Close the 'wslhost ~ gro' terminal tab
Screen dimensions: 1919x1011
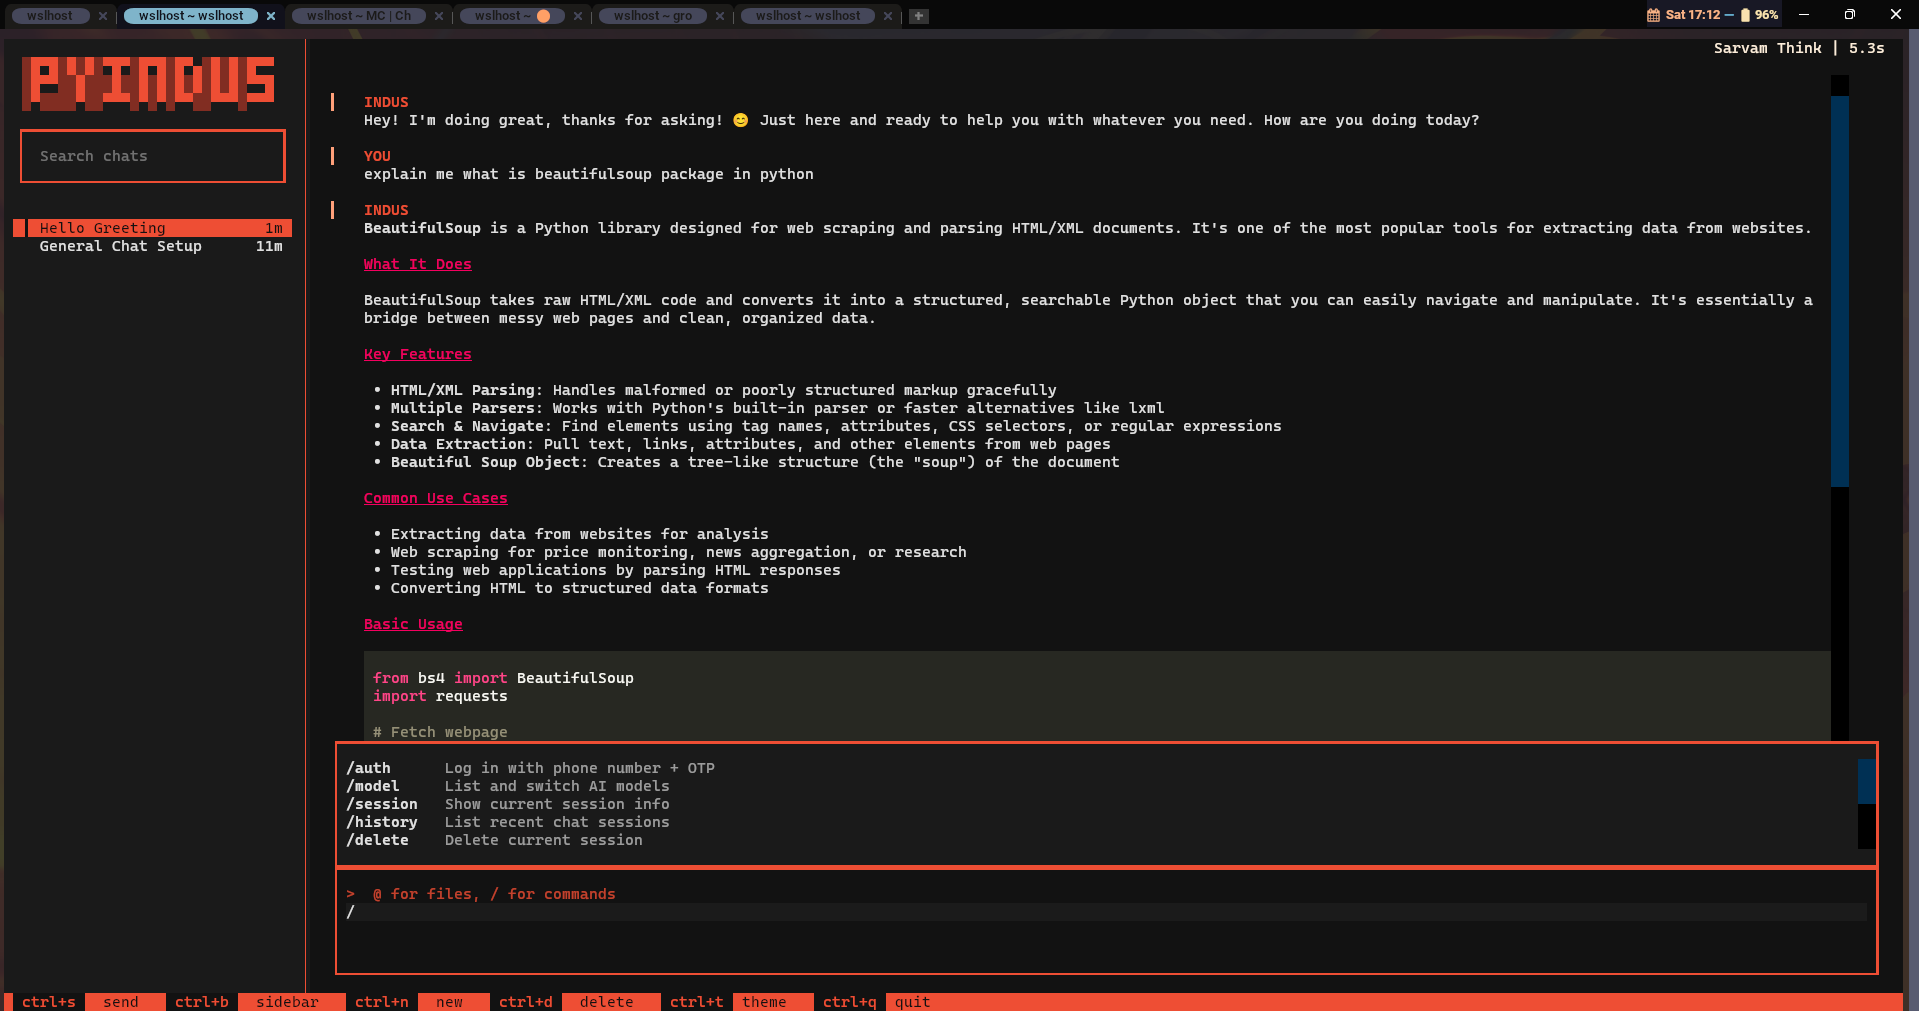click(720, 16)
